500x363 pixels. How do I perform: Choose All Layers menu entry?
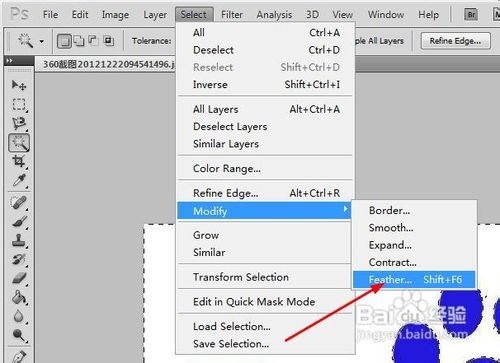[x=265, y=109]
